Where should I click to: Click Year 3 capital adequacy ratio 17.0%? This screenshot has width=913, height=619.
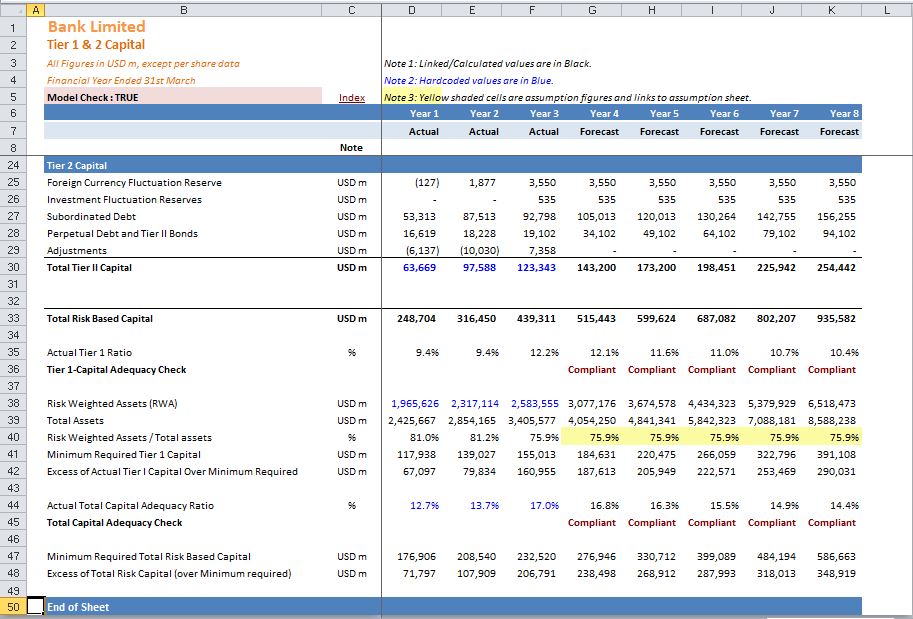tap(544, 506)
